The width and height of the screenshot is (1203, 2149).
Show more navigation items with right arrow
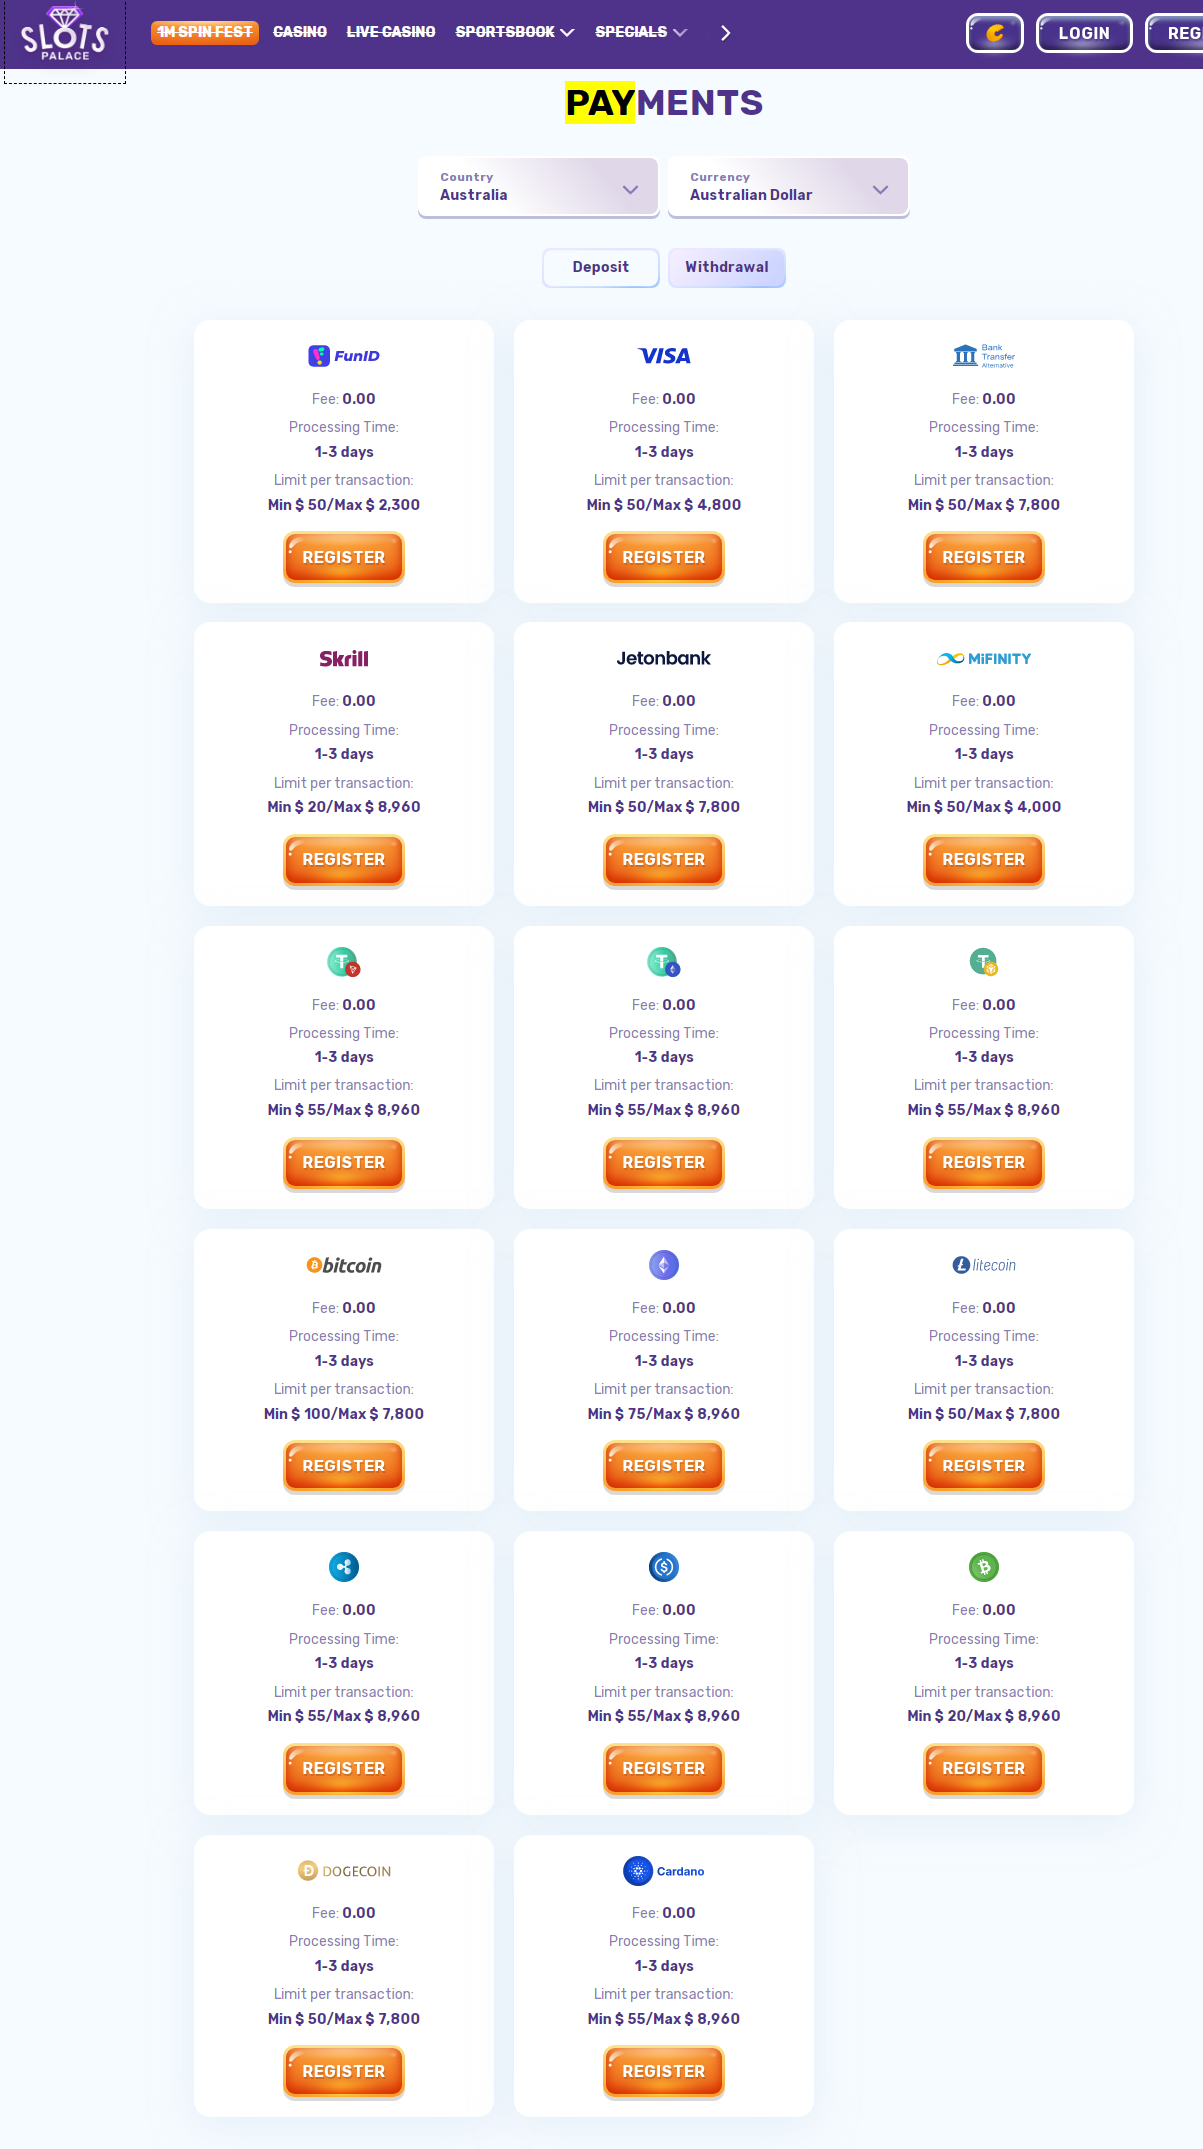(726, 33)
